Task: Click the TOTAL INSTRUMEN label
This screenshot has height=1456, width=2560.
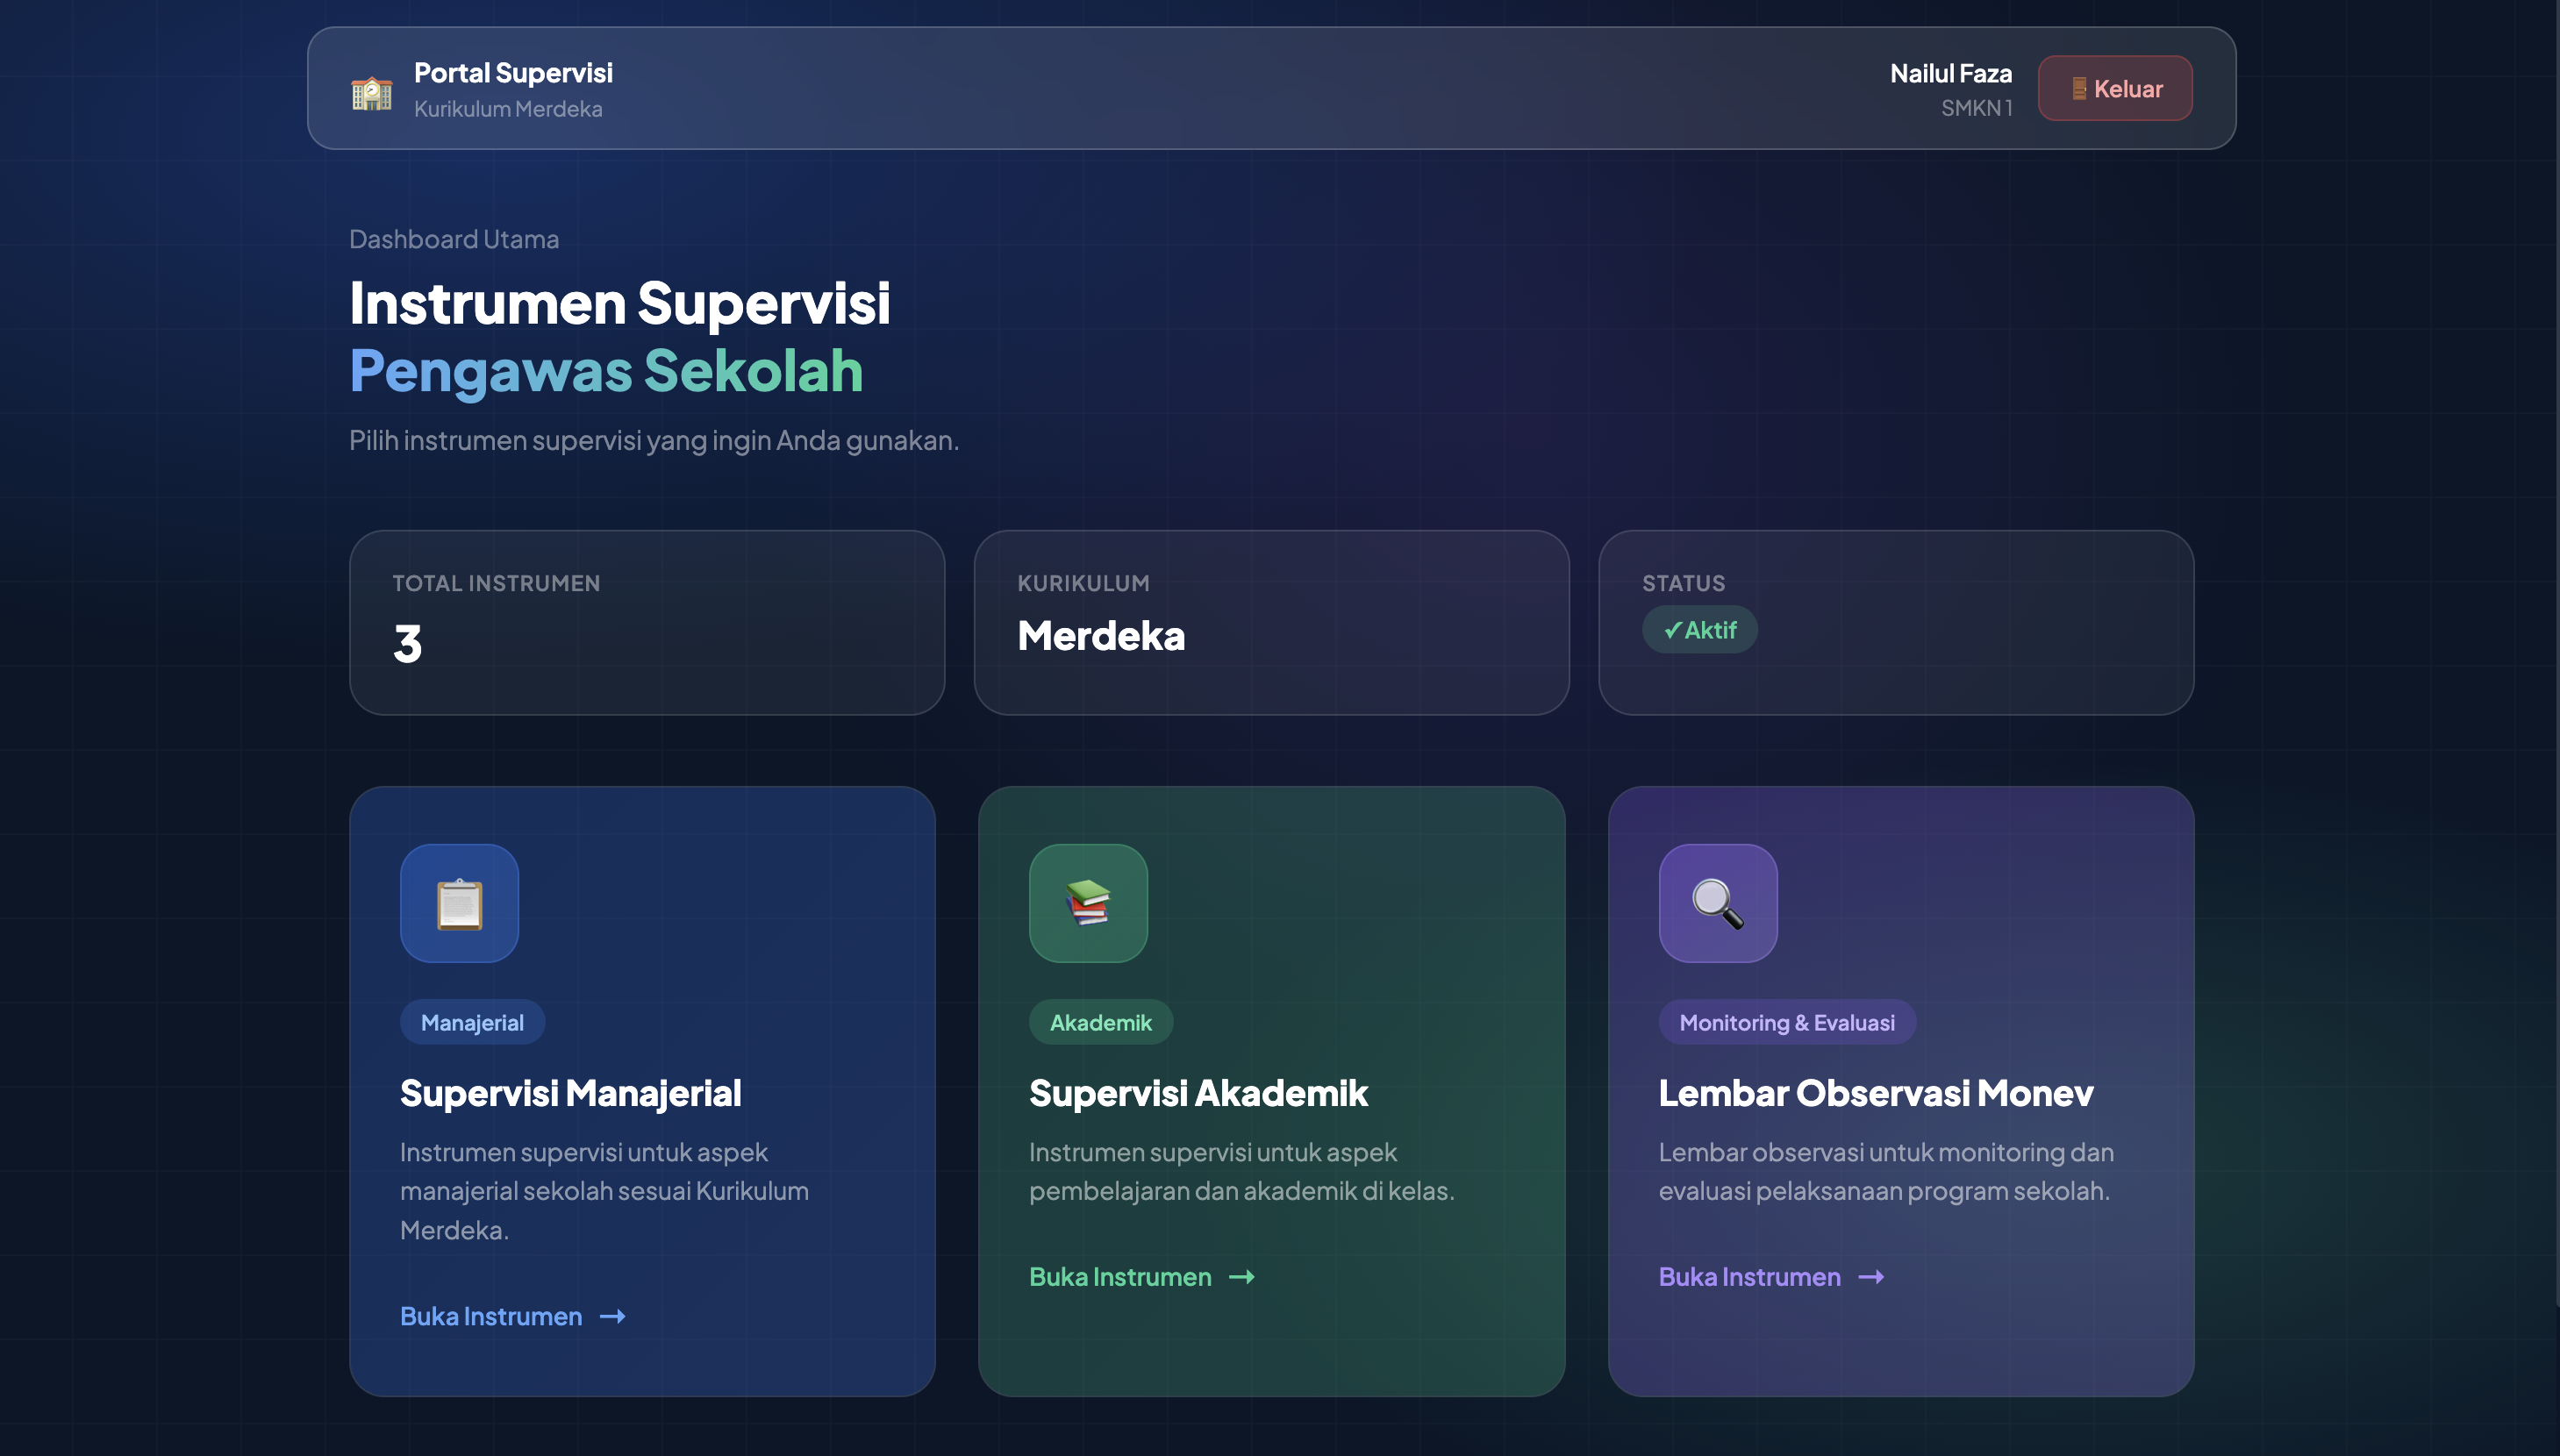Action: coord(496,583)
